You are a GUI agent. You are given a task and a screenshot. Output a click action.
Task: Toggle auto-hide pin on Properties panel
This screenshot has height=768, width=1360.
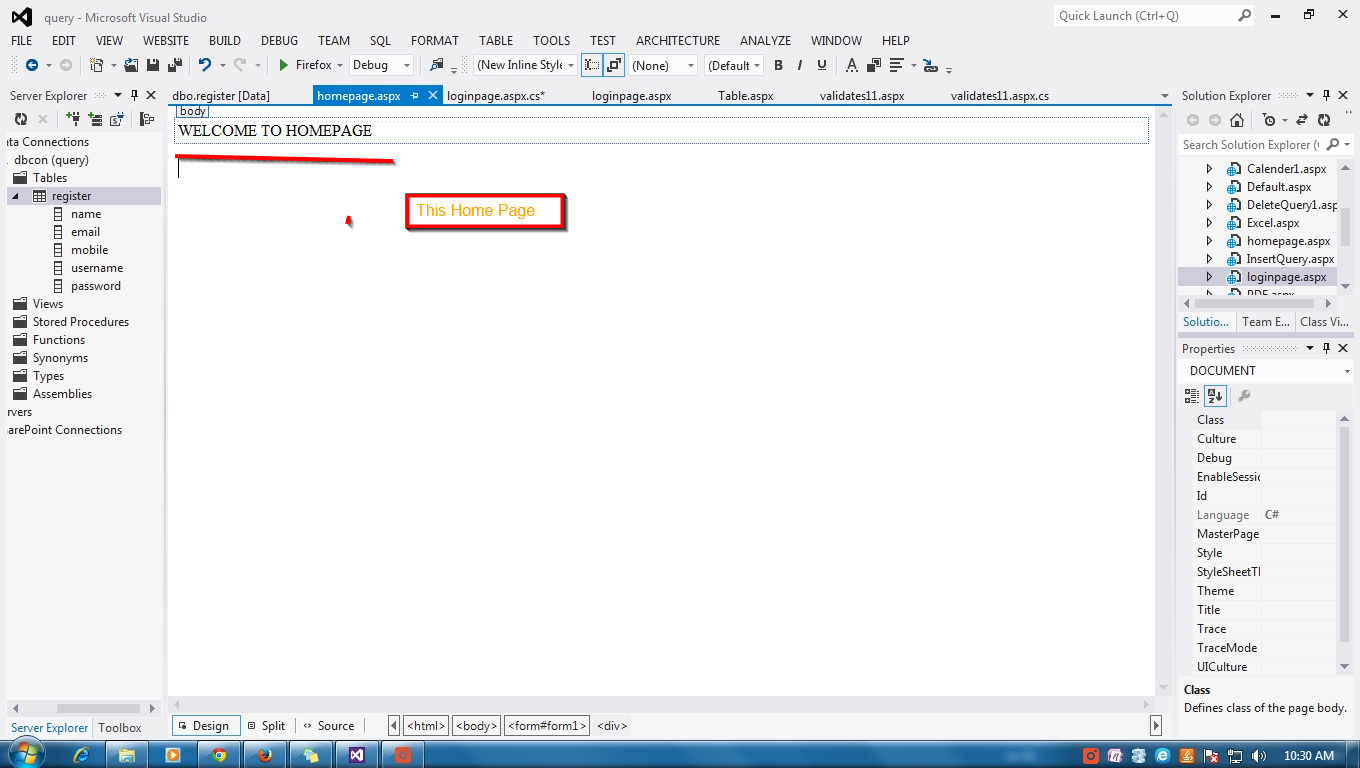(x=1326, y=348)
